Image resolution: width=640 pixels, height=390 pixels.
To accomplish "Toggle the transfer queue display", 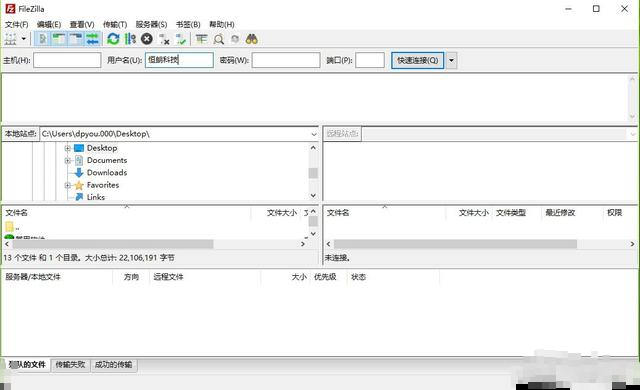I will 92,39.
